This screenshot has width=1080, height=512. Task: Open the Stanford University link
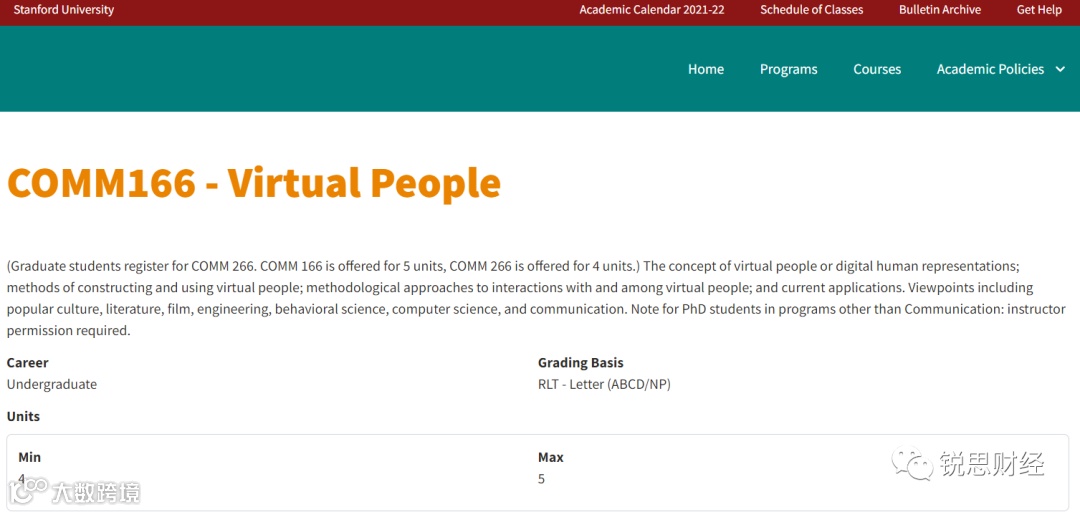(x=64, y=10)
